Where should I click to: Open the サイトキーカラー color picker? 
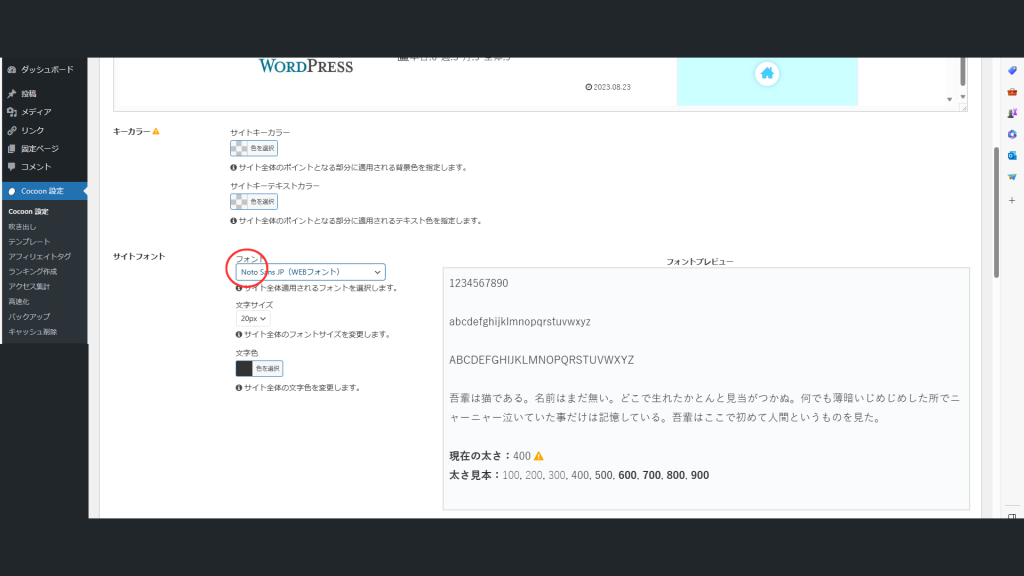point(253,148)
